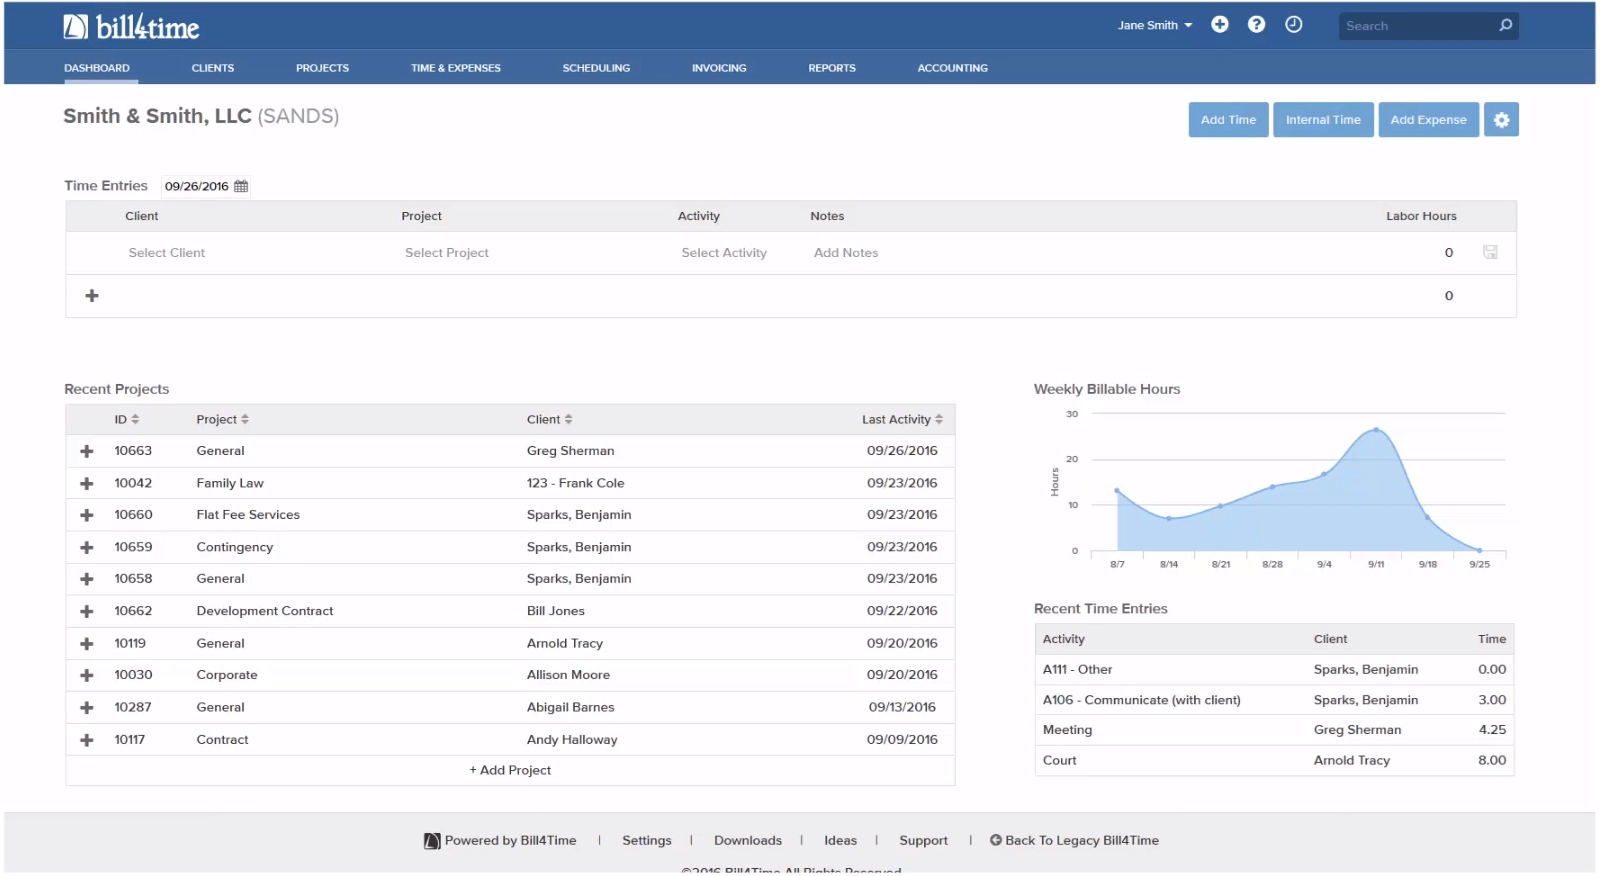1600x876 pixels.
Task: Click the Add Expense button
Action: pyautogui.click(x=1427, y=120)
